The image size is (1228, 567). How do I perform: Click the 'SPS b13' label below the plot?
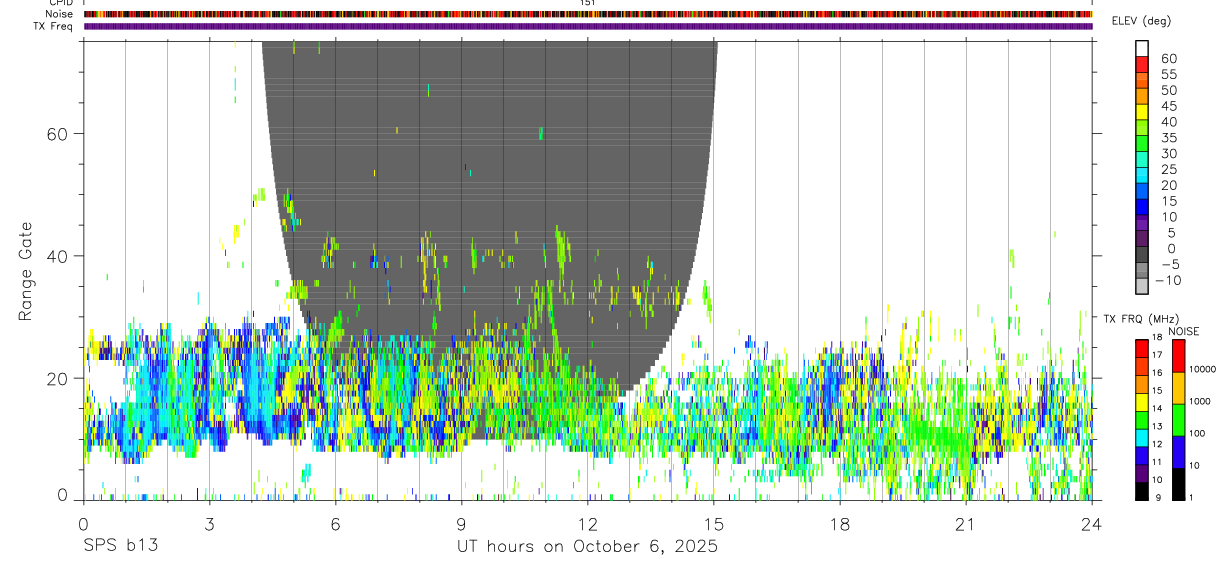pos(120,547)
